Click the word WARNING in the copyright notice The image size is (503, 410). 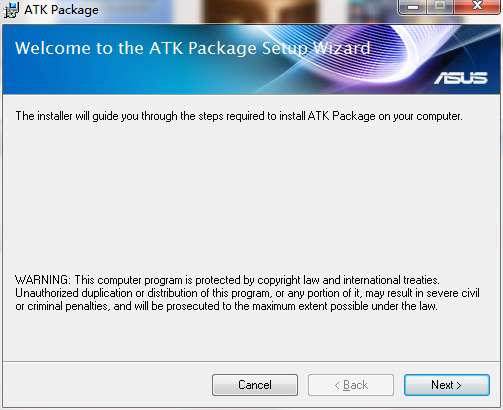42,280
